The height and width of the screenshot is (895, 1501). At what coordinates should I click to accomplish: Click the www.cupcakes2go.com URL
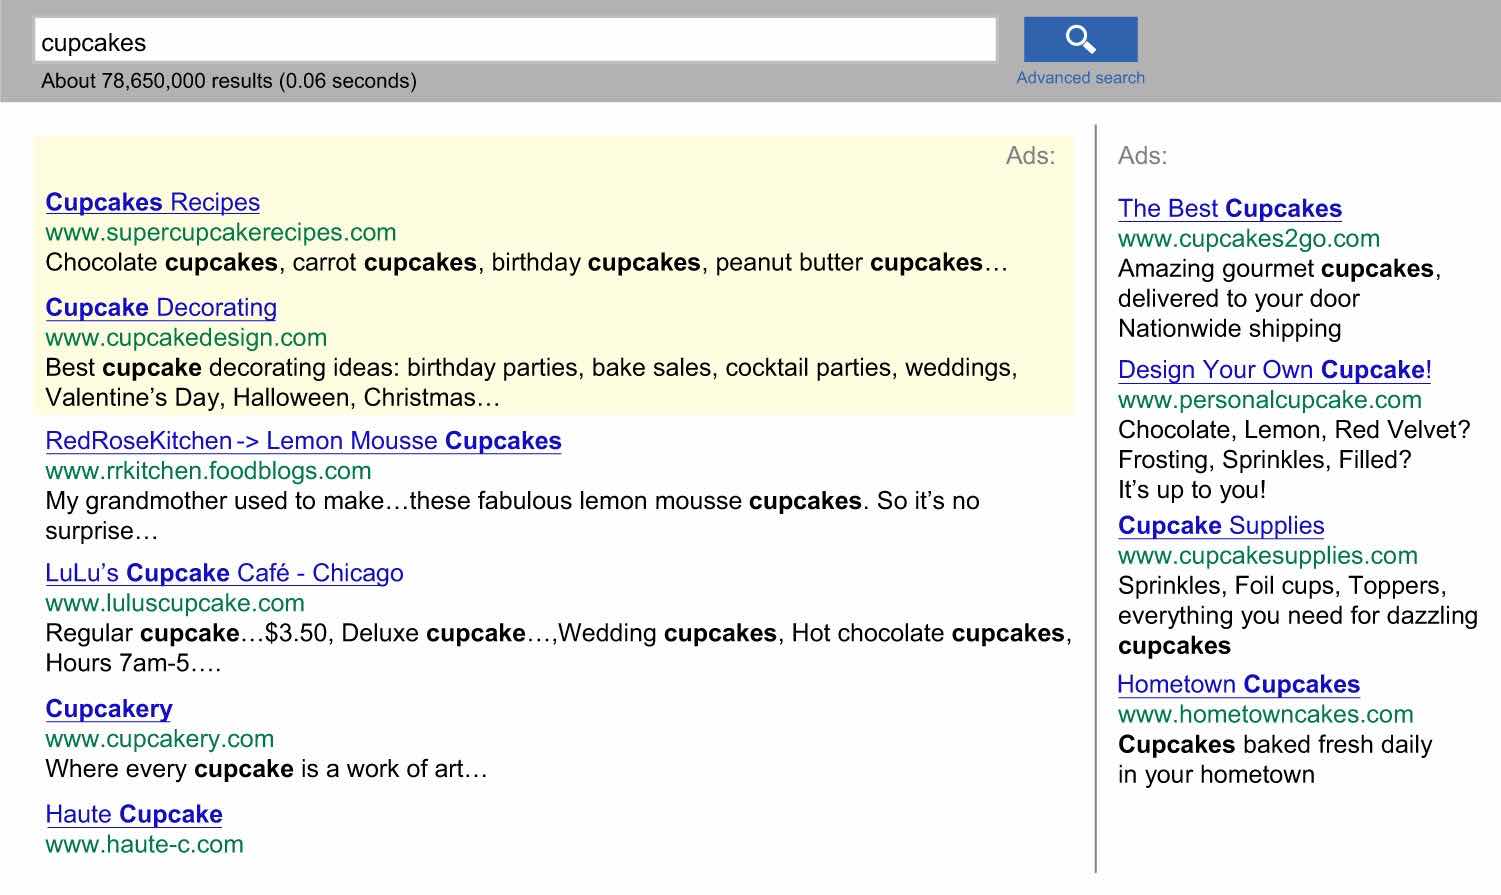pos(1248,239)
